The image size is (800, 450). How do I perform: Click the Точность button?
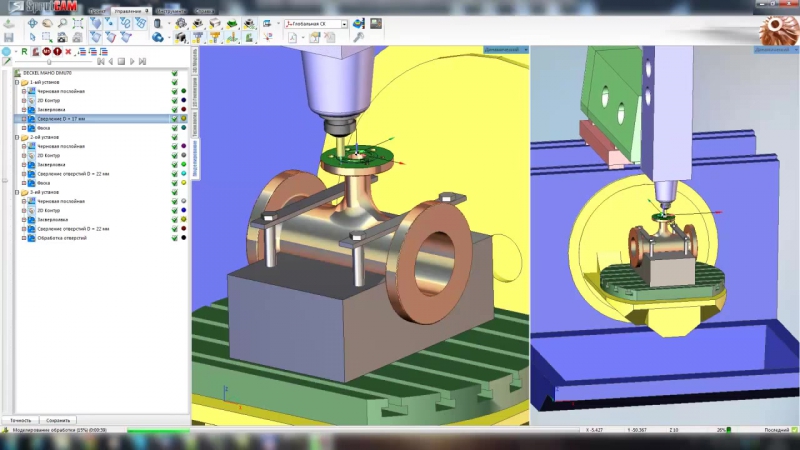tap(20, 420)
